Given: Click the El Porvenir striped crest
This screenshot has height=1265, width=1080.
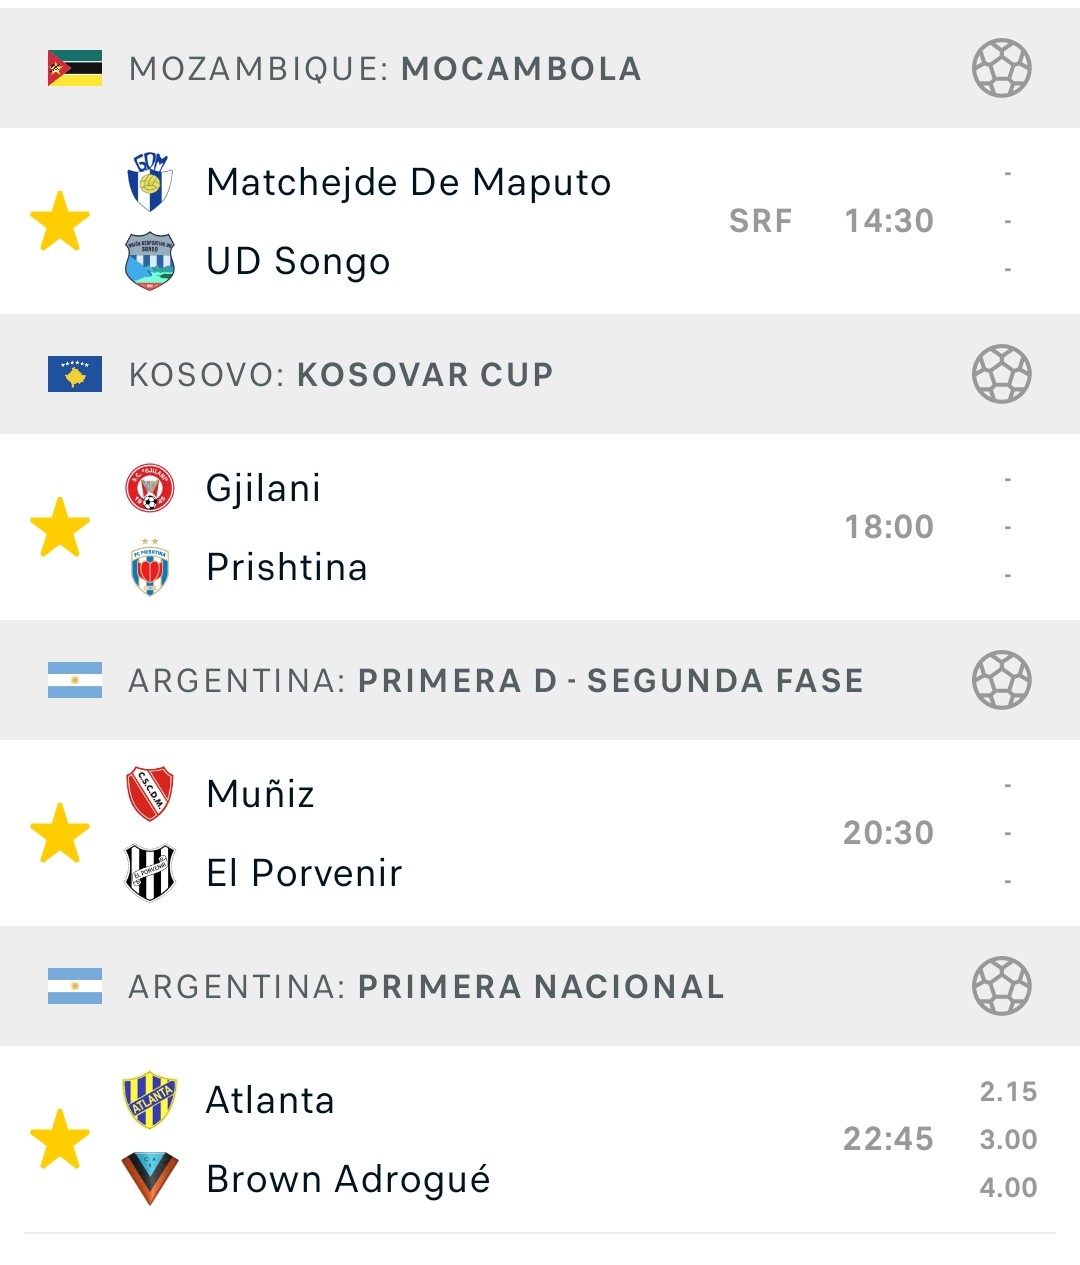Looking at the screenshot, I should (150, 873).
